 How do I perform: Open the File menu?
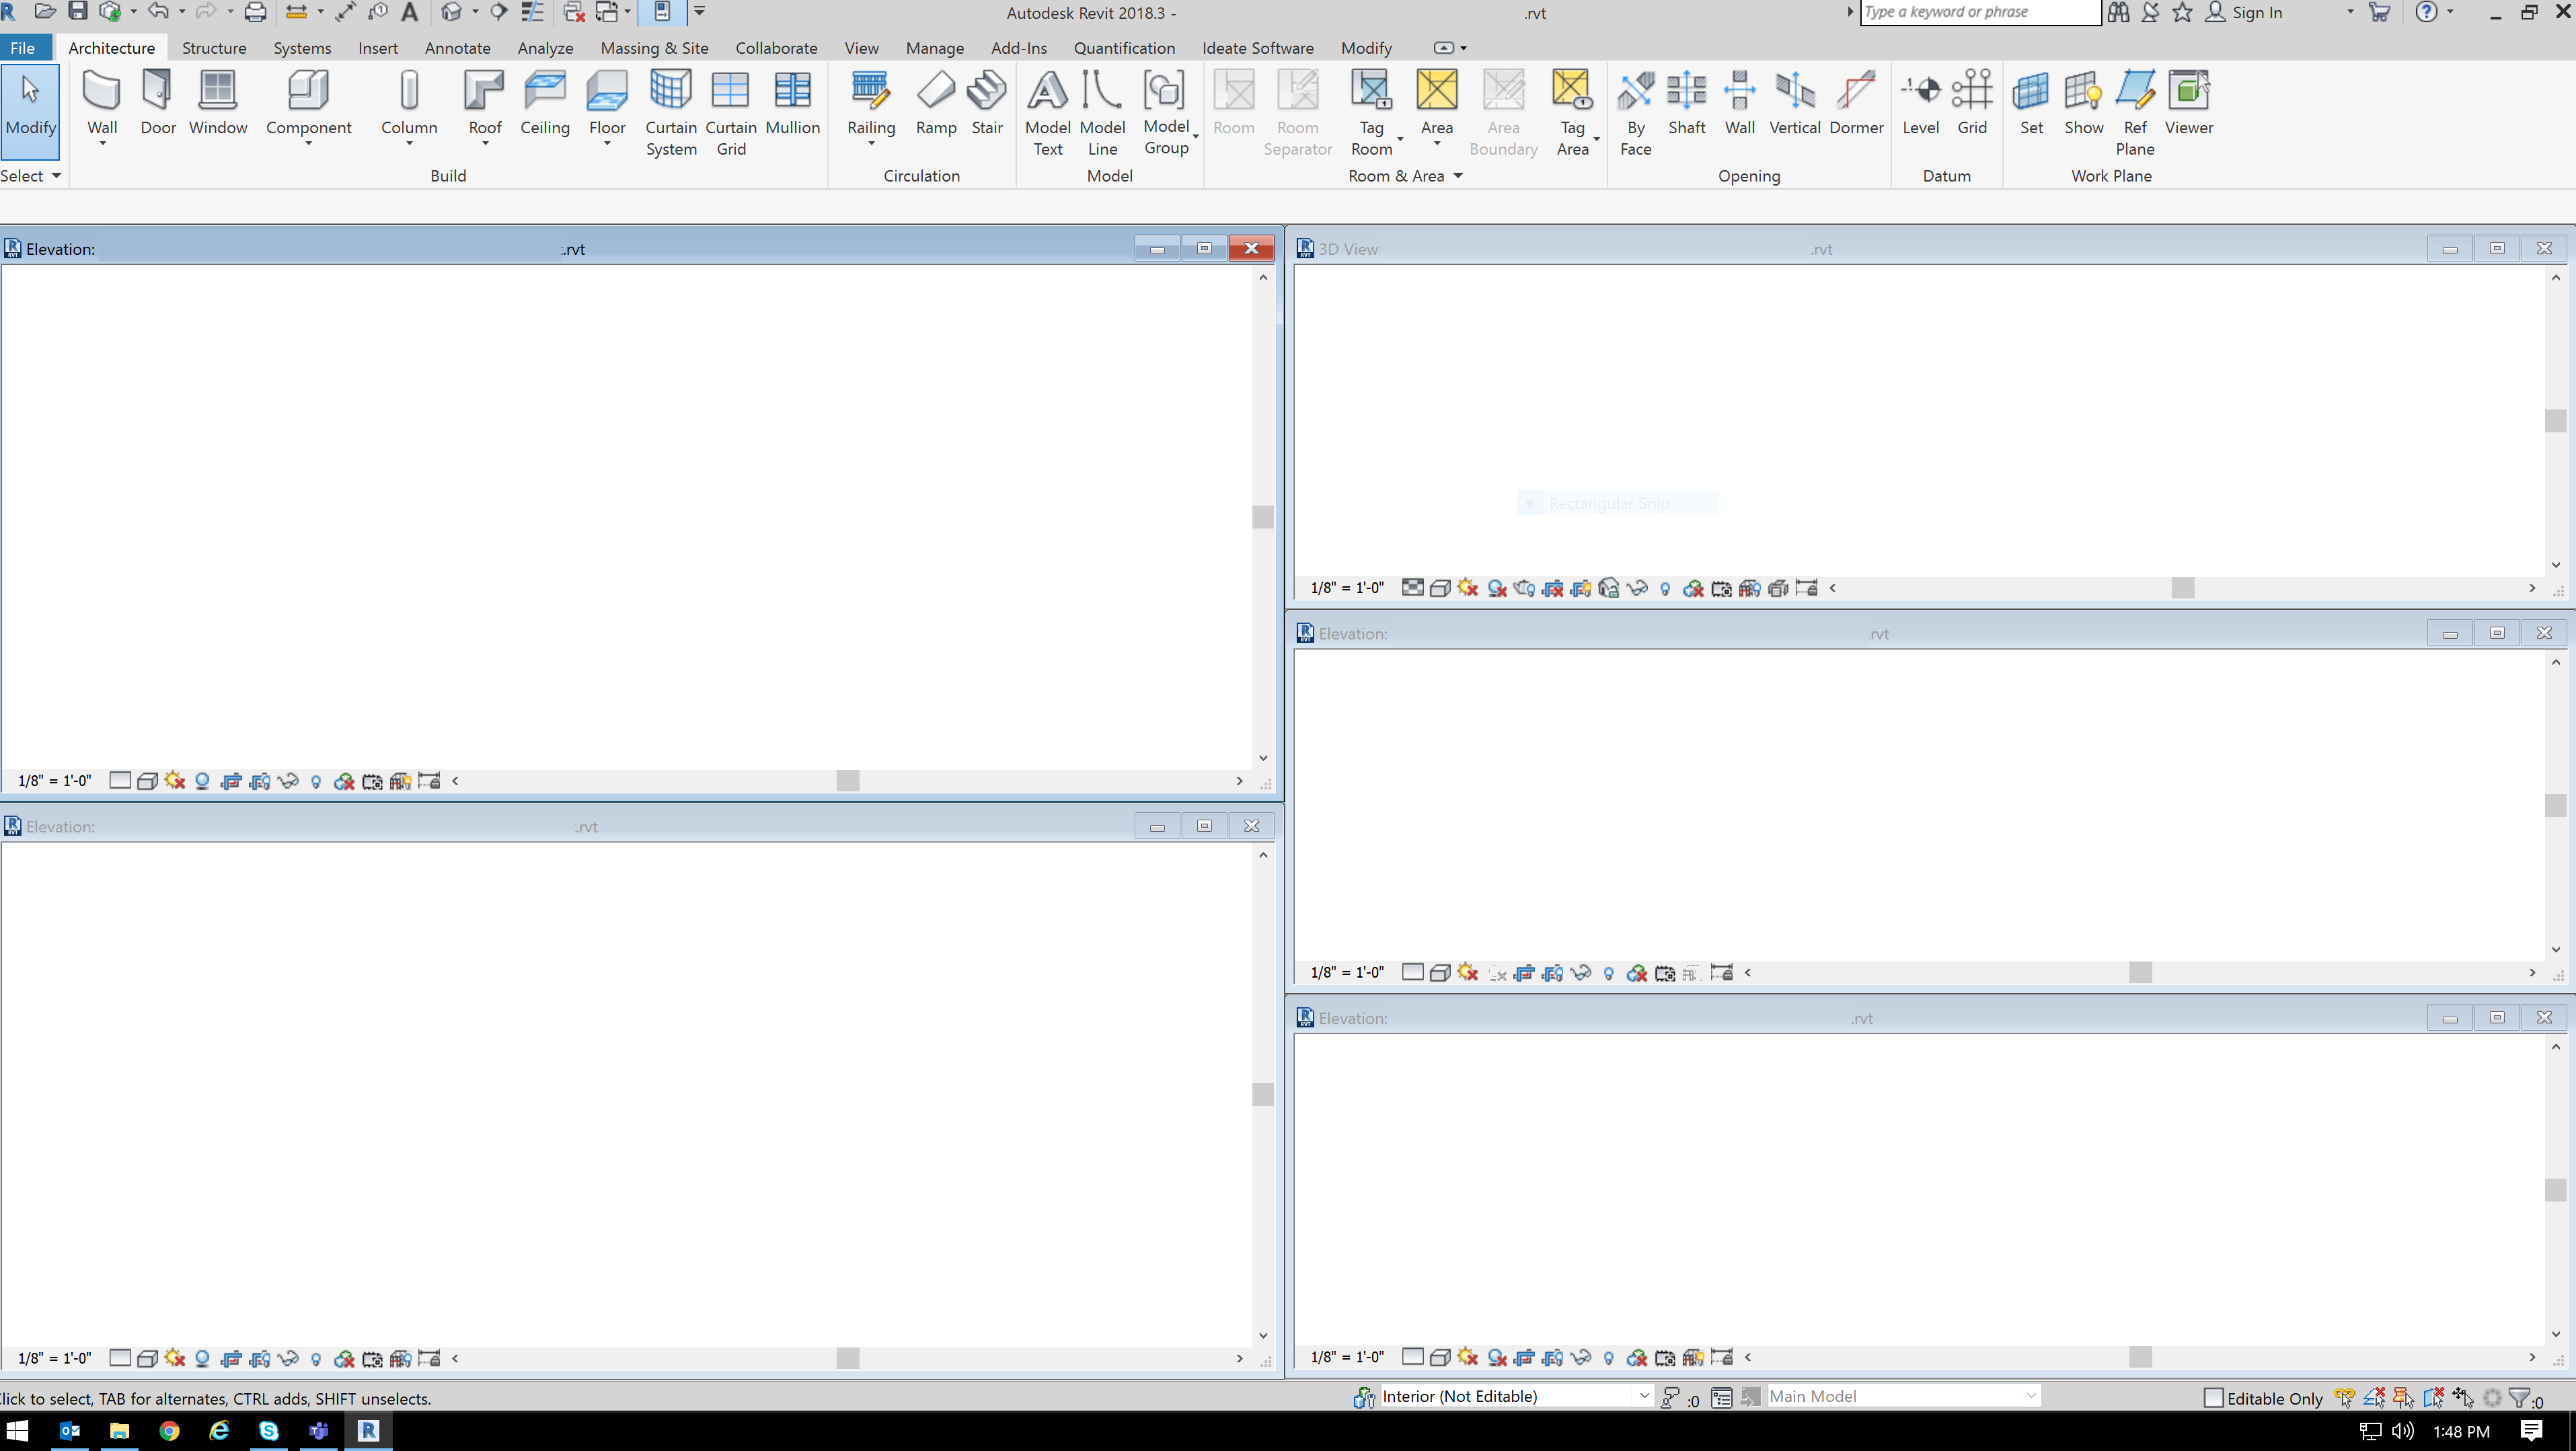point(22,48)
